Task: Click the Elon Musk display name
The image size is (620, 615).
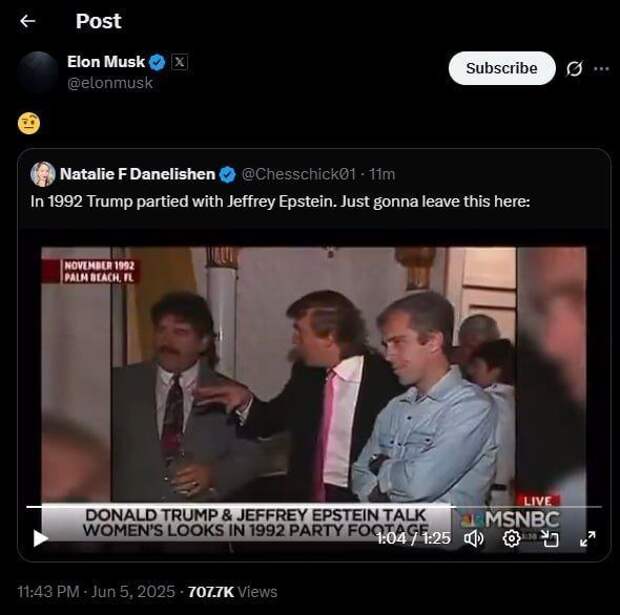Action: pyautogui.click(x=106, y=62)
